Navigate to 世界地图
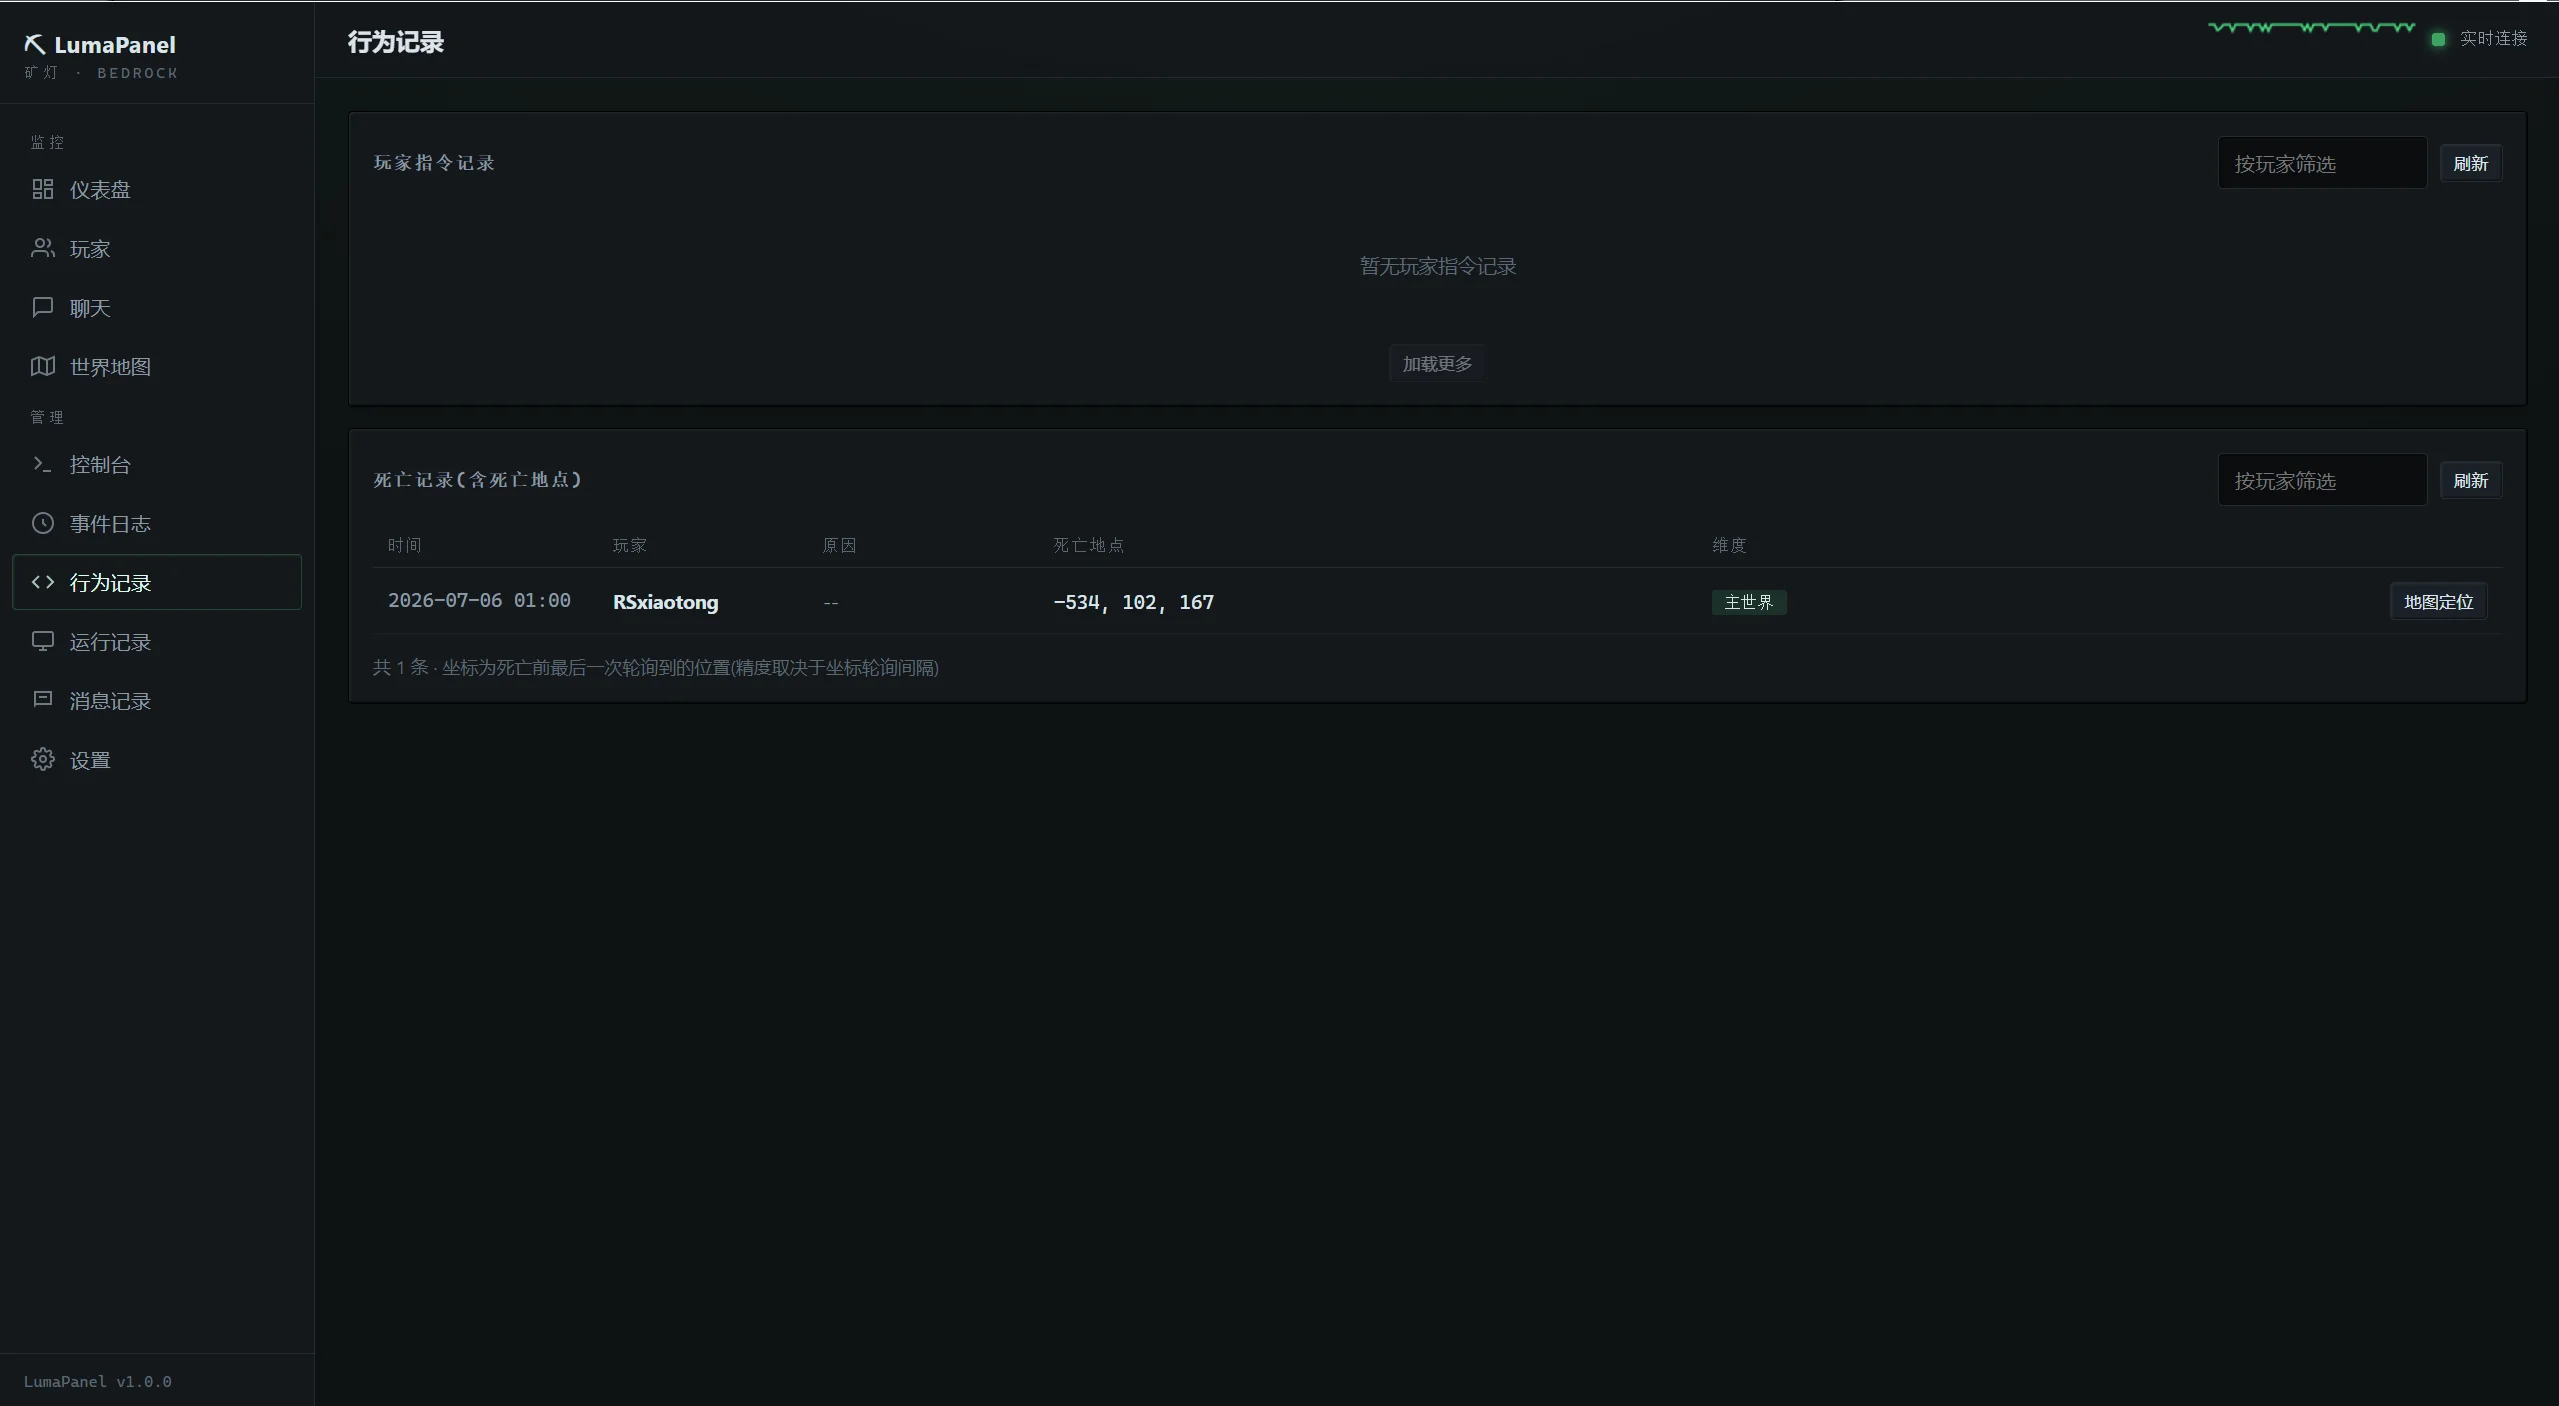The height and width of the screenshot is (1406, 2559). coord(157,366)
